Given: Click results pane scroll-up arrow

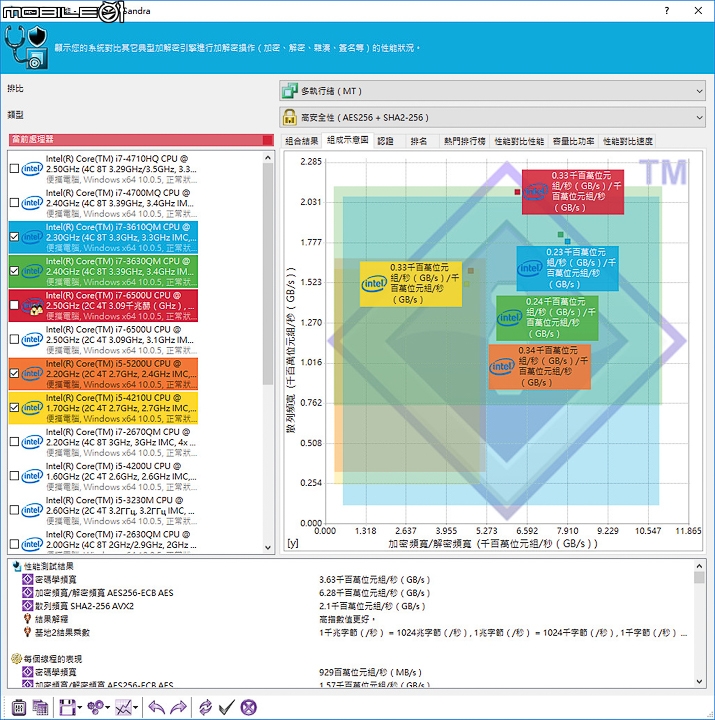Looking at the screenshot, I should point(699,566).
